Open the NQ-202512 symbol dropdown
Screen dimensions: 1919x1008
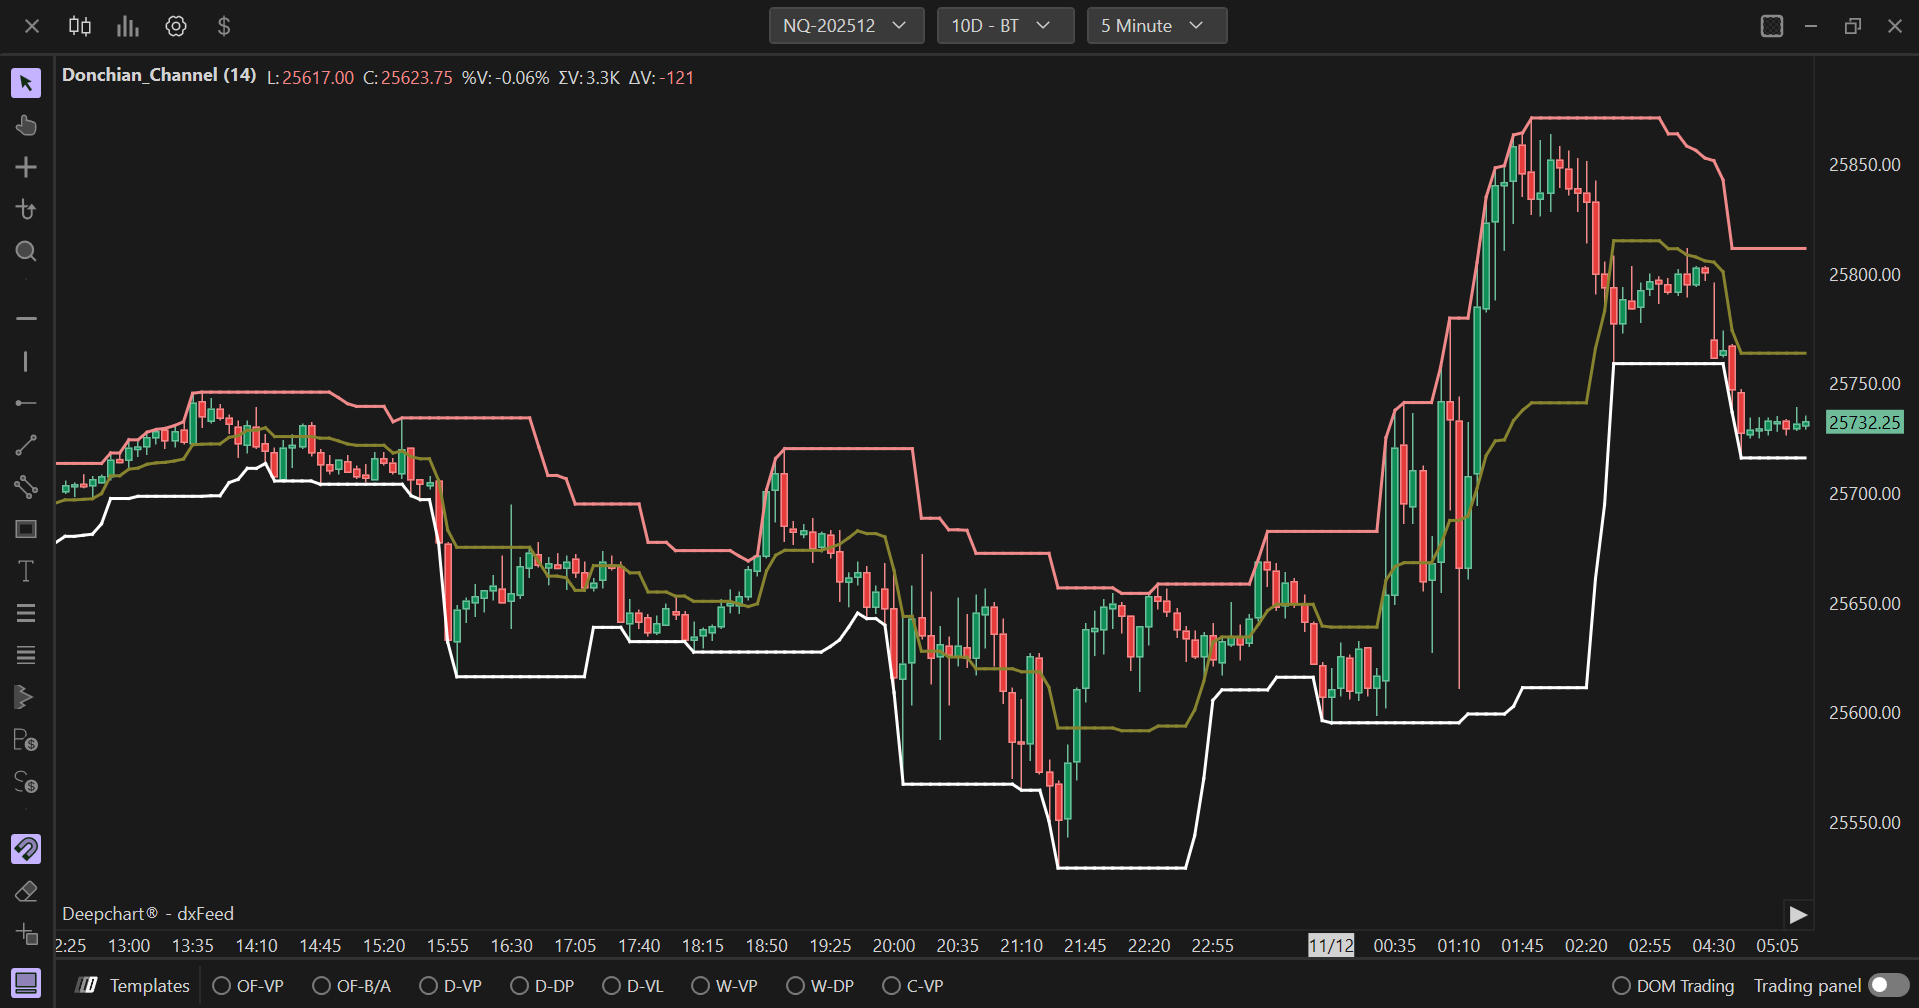tap(845, 26)
